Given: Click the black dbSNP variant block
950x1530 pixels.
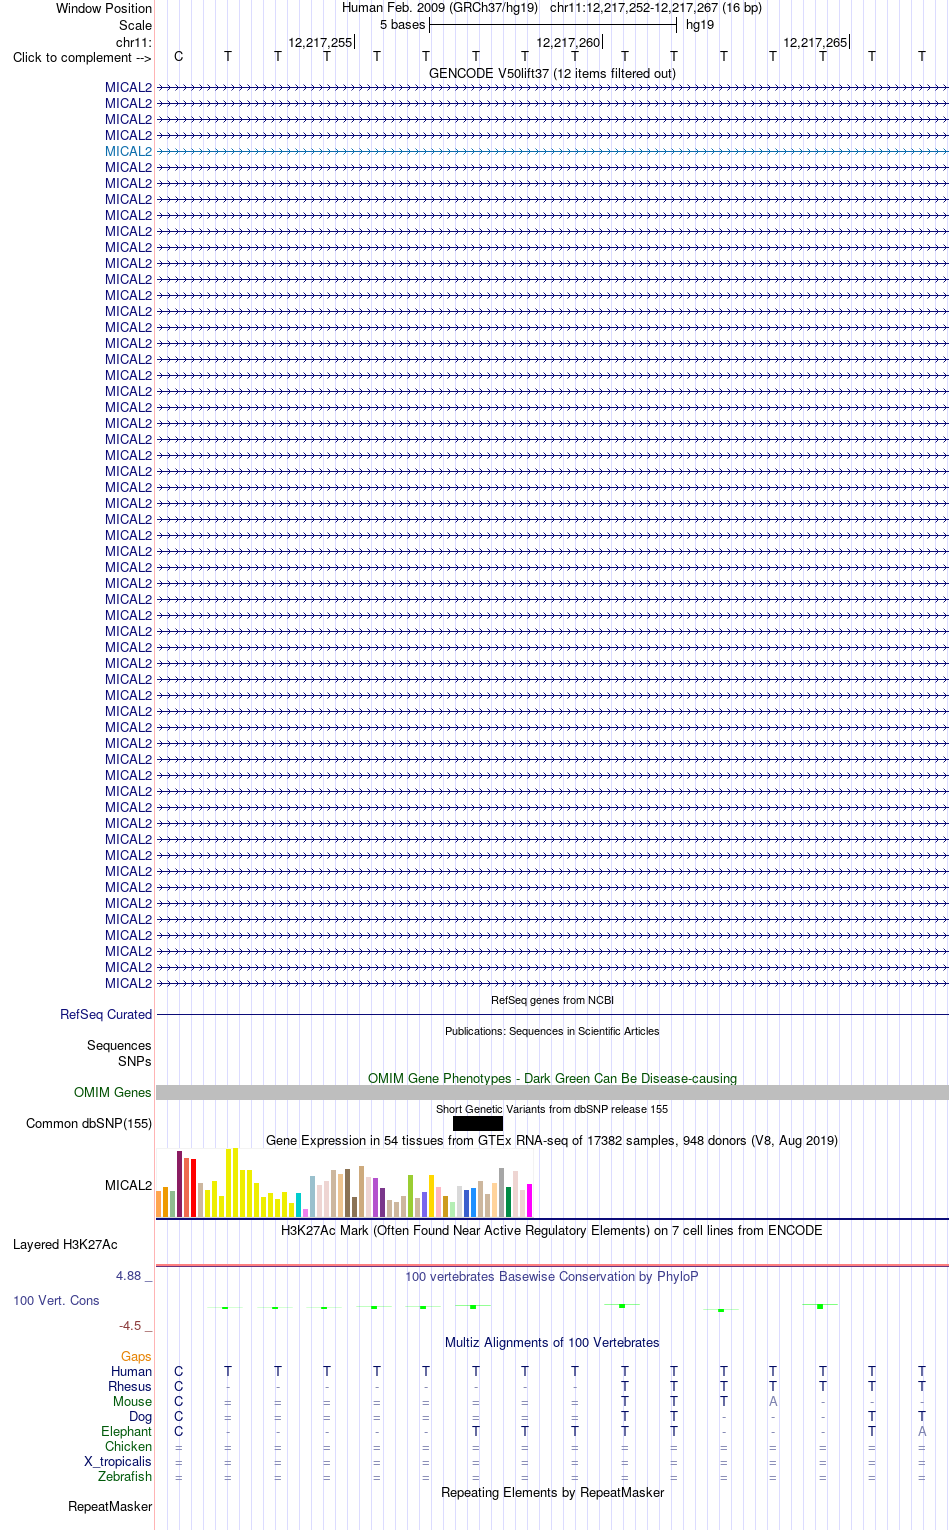Looking at the screenshot, I should pyautogui.click(x=478, y=1124).
